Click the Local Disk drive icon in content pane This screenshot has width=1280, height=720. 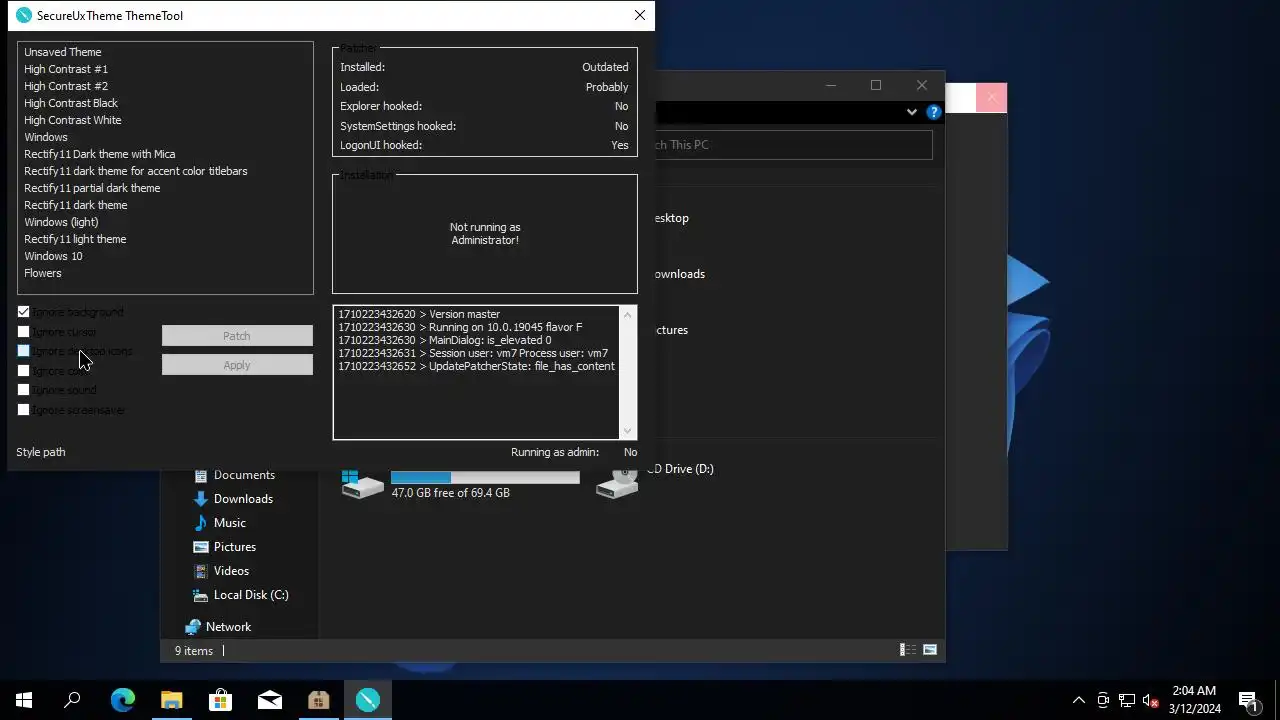click(x=361, y=484)
